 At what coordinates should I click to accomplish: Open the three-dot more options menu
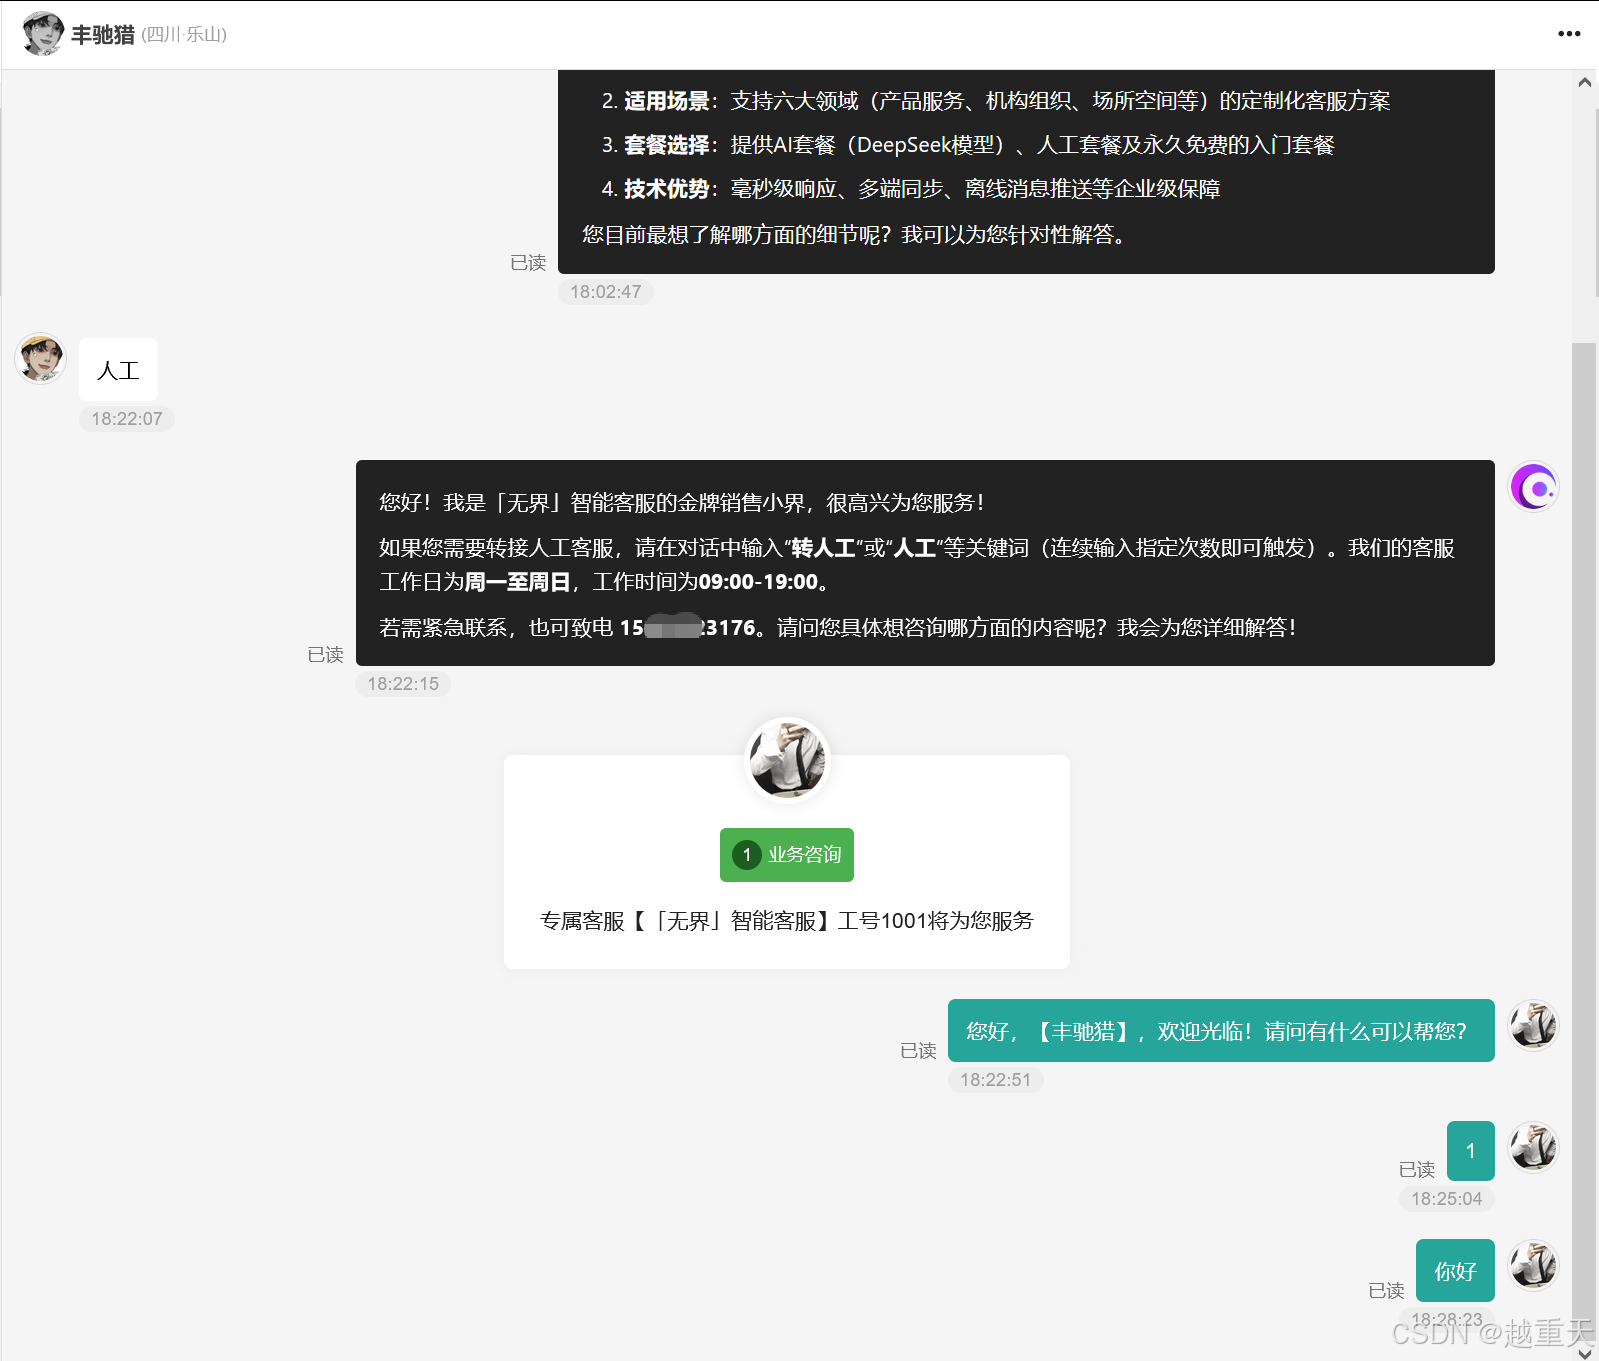click(x=1569, y=34)
